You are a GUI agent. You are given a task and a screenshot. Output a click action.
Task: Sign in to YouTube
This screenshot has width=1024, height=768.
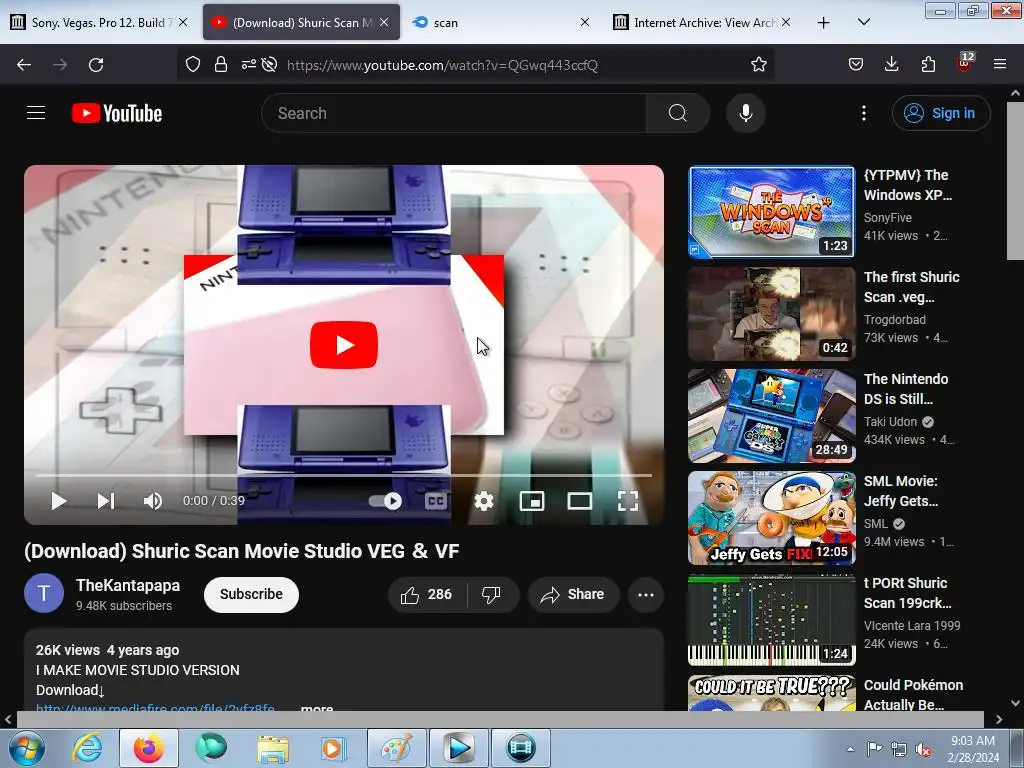[x=940, y=113]
